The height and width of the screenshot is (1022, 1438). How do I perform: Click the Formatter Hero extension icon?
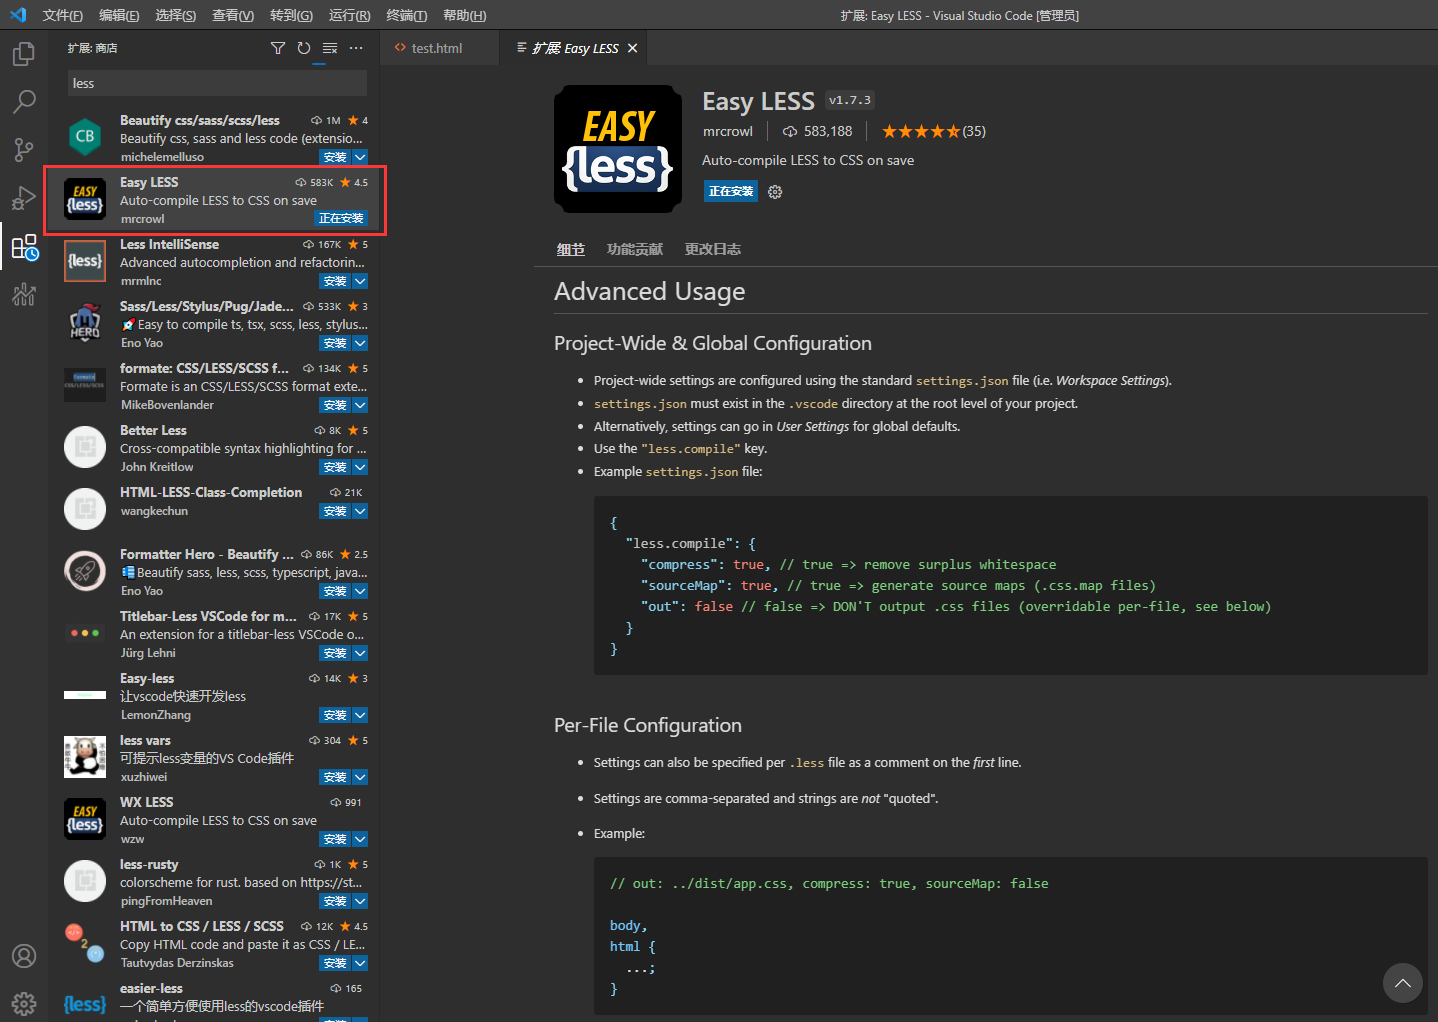coord(85,571)
